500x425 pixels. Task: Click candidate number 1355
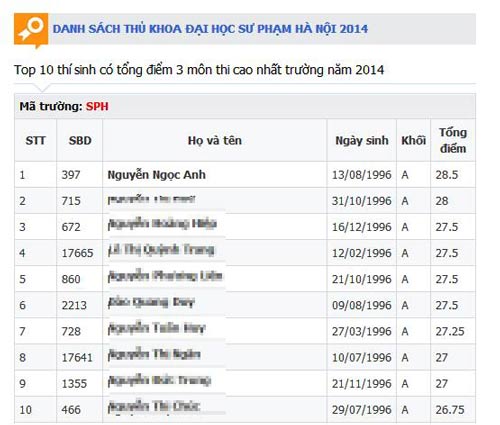point(74,383)
